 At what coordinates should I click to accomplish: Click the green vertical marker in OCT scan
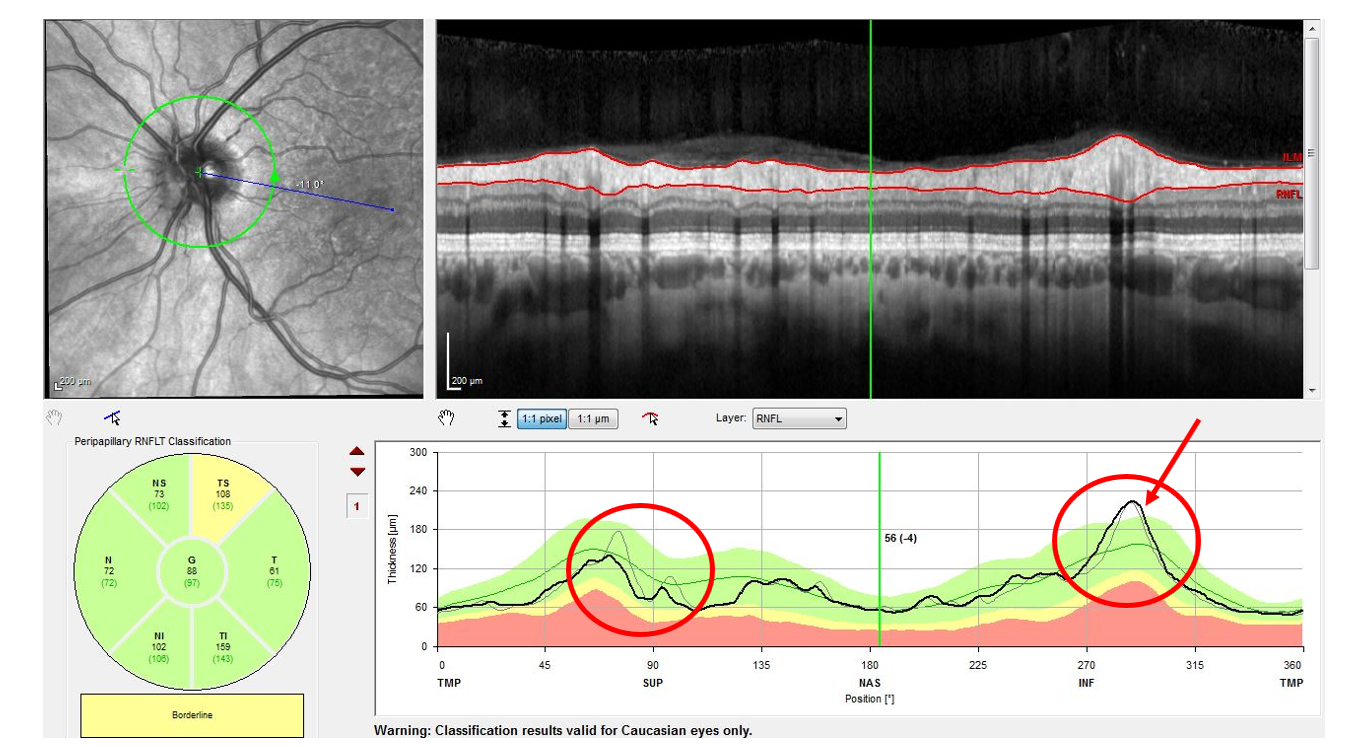point(871,208)
